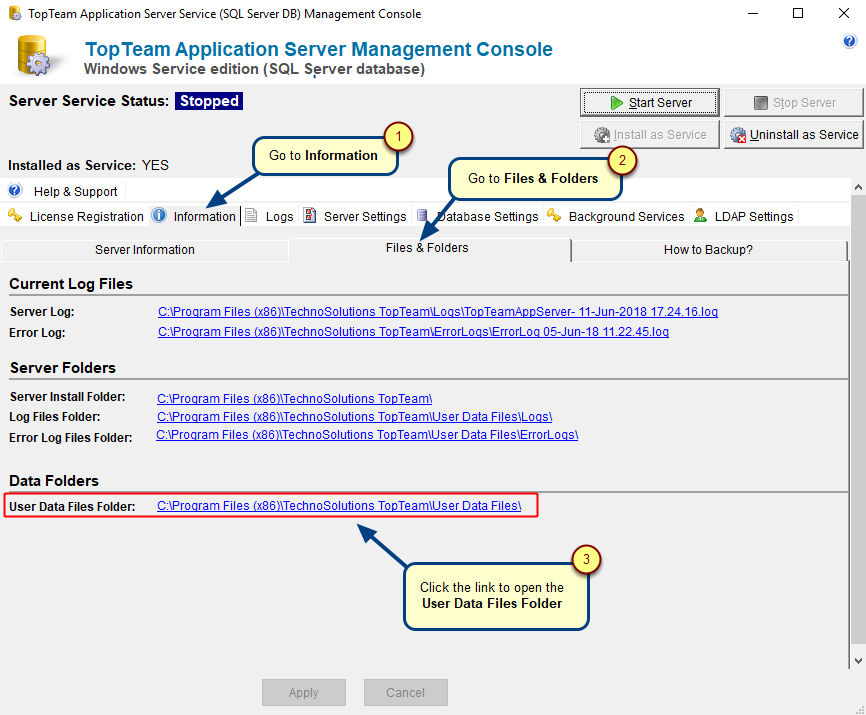Open the Error Log Files Folder link
Screen dimensions: 866x715
[x=367, y=435]
